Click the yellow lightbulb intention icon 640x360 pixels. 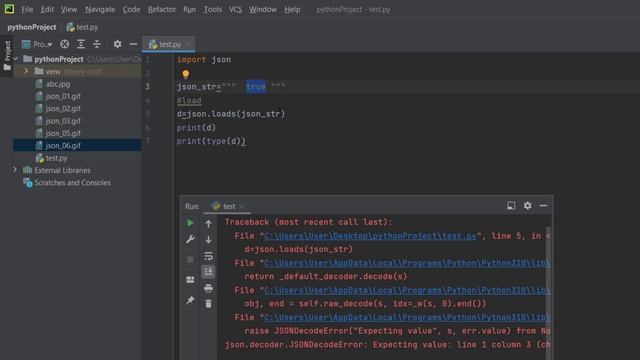186,74
